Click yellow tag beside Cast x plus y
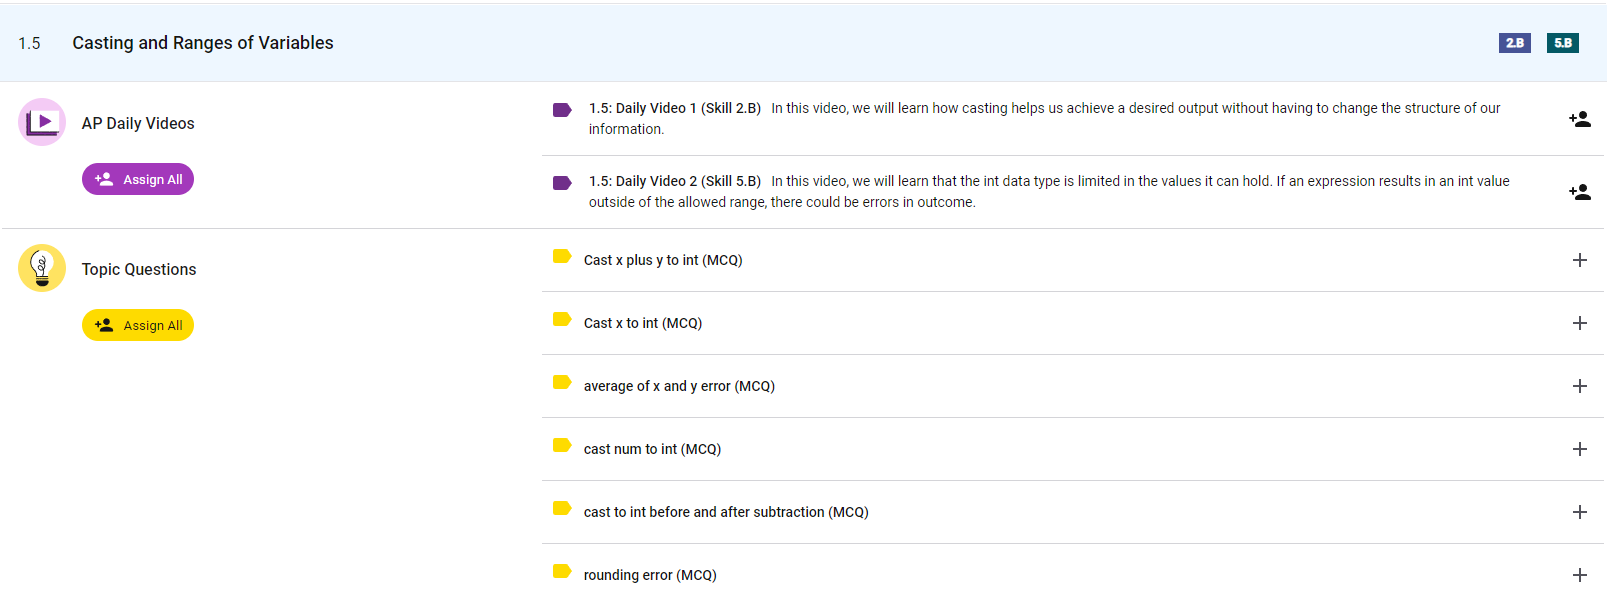 pyautogui.click(x=562, y=257)
